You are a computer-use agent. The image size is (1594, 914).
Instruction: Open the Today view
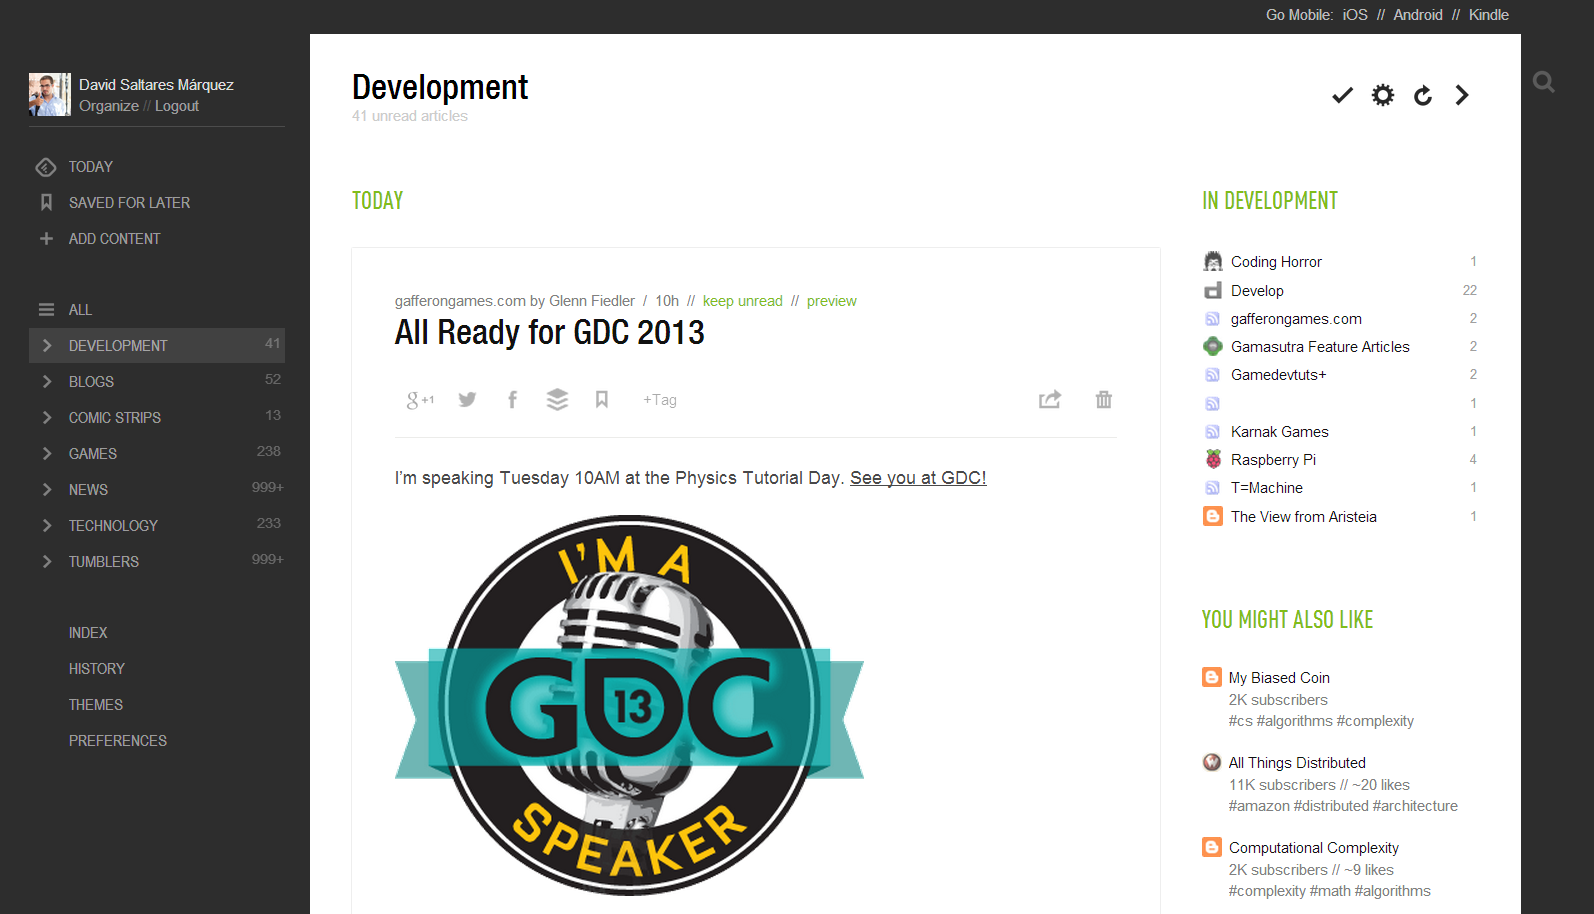[x=91, y=167]
